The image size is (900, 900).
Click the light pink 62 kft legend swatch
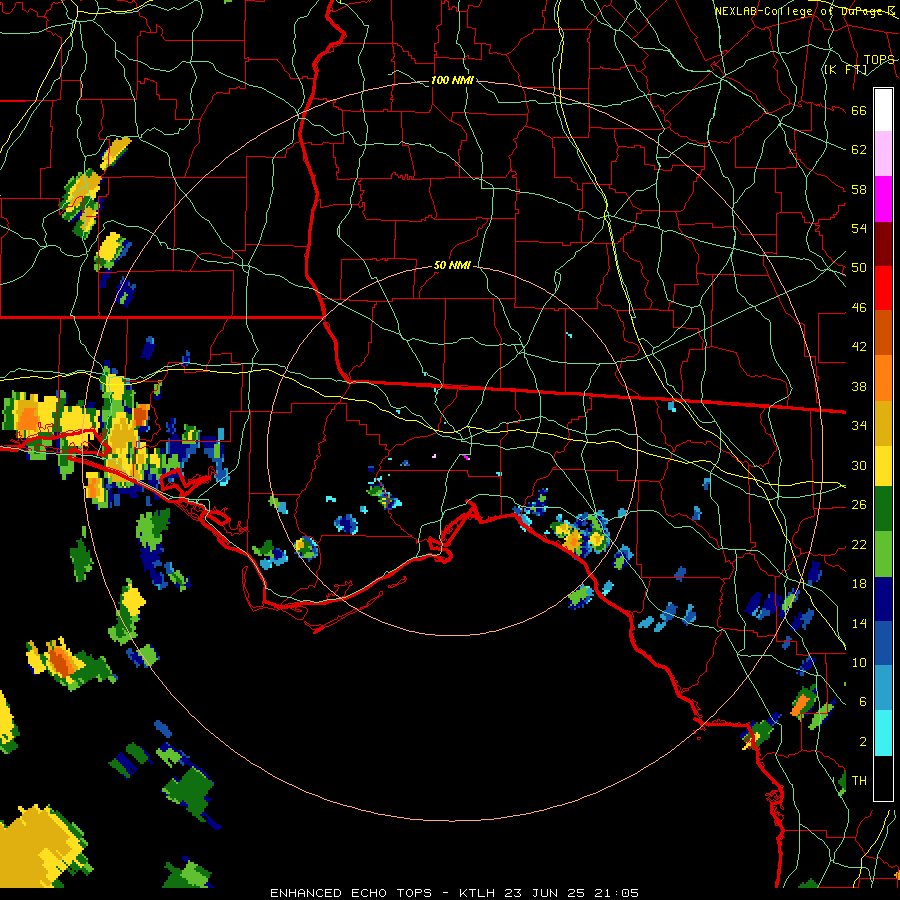coord(883,154)
